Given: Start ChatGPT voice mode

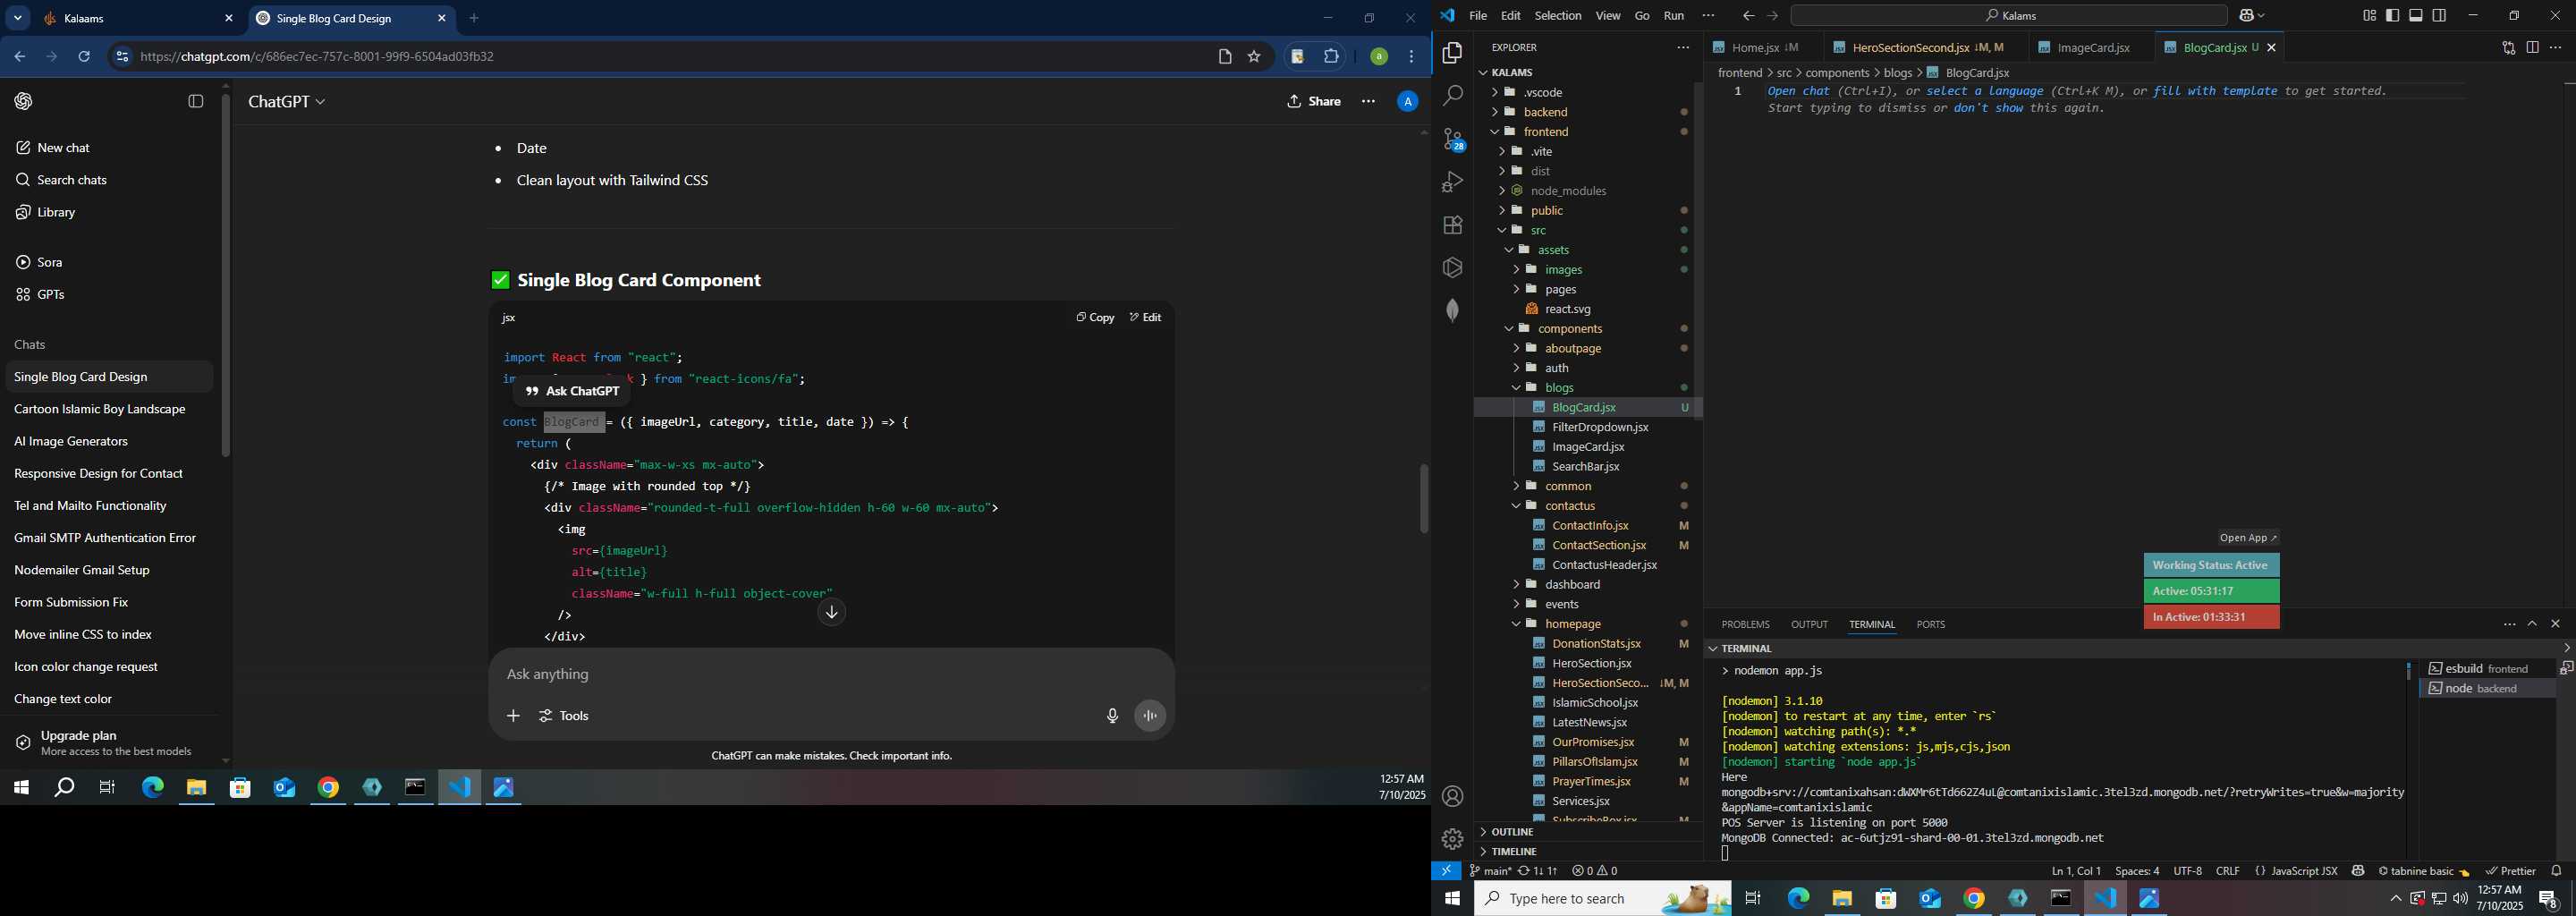Looking at the screenshot, I should tap(1150, 716).
